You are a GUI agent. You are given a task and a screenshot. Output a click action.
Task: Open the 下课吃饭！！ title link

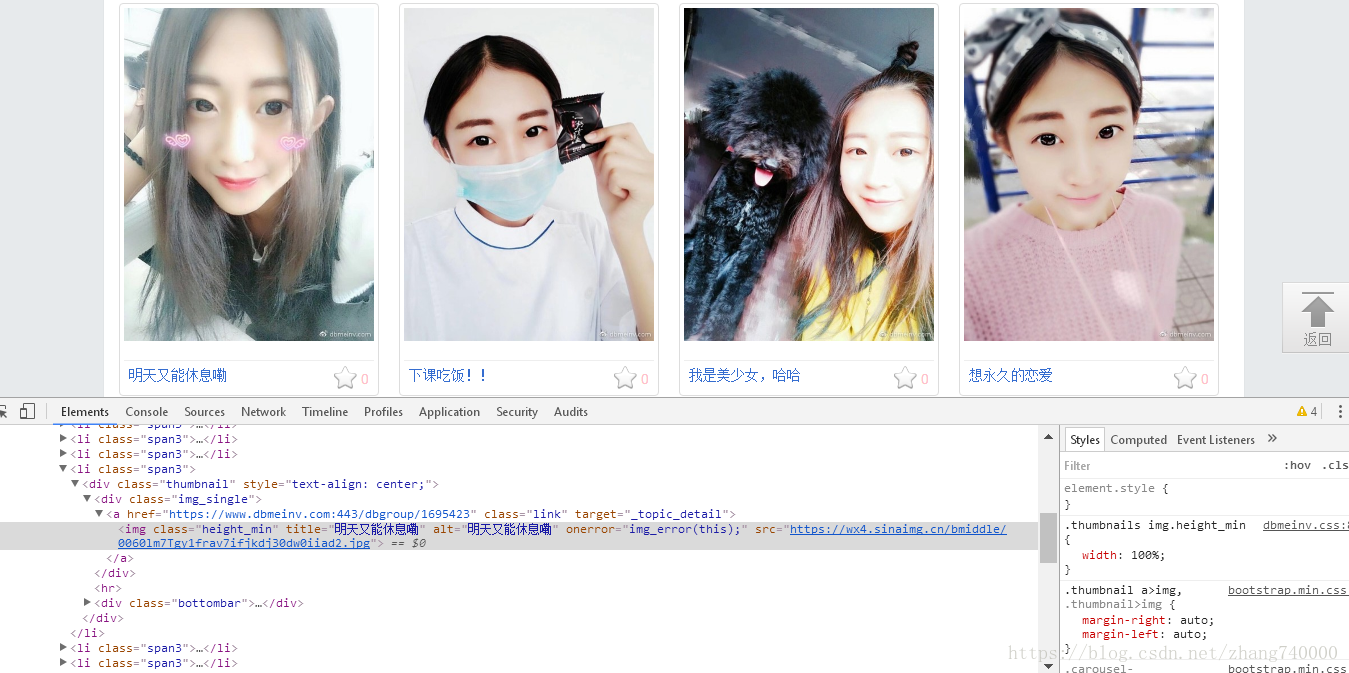coord(449,375)
